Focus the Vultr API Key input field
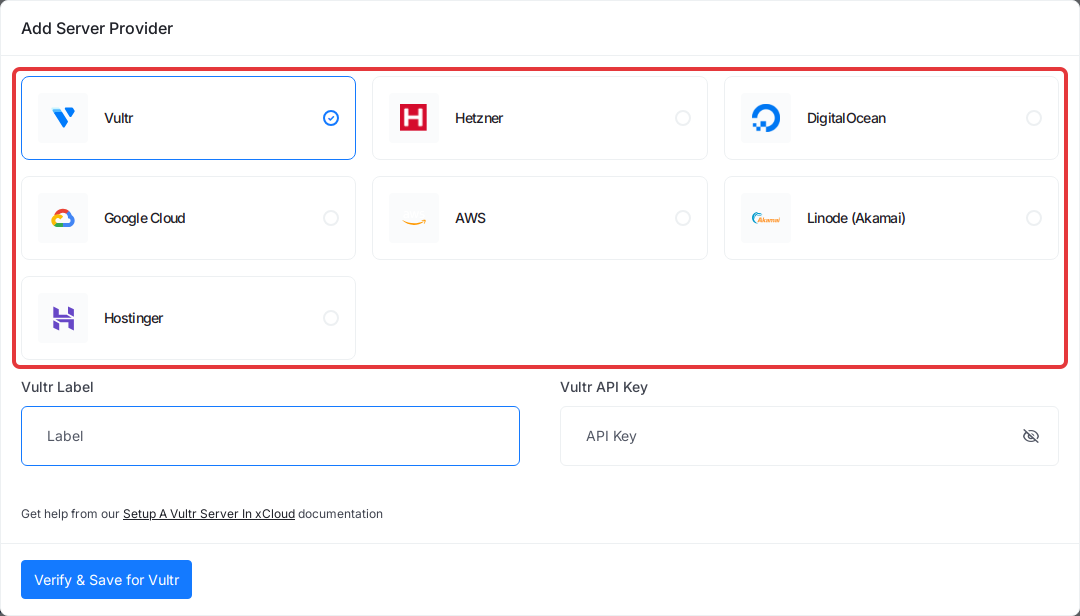Screen dimensions: 1080x616 pos(809,436)
